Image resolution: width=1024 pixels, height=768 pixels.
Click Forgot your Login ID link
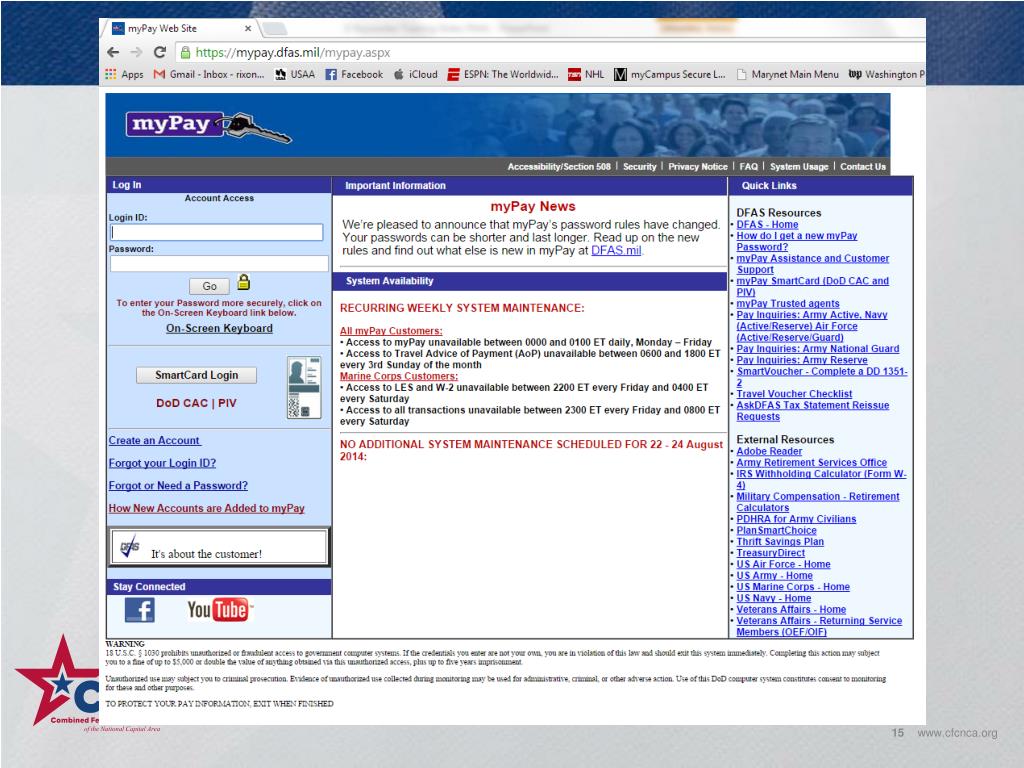[162, 463]
